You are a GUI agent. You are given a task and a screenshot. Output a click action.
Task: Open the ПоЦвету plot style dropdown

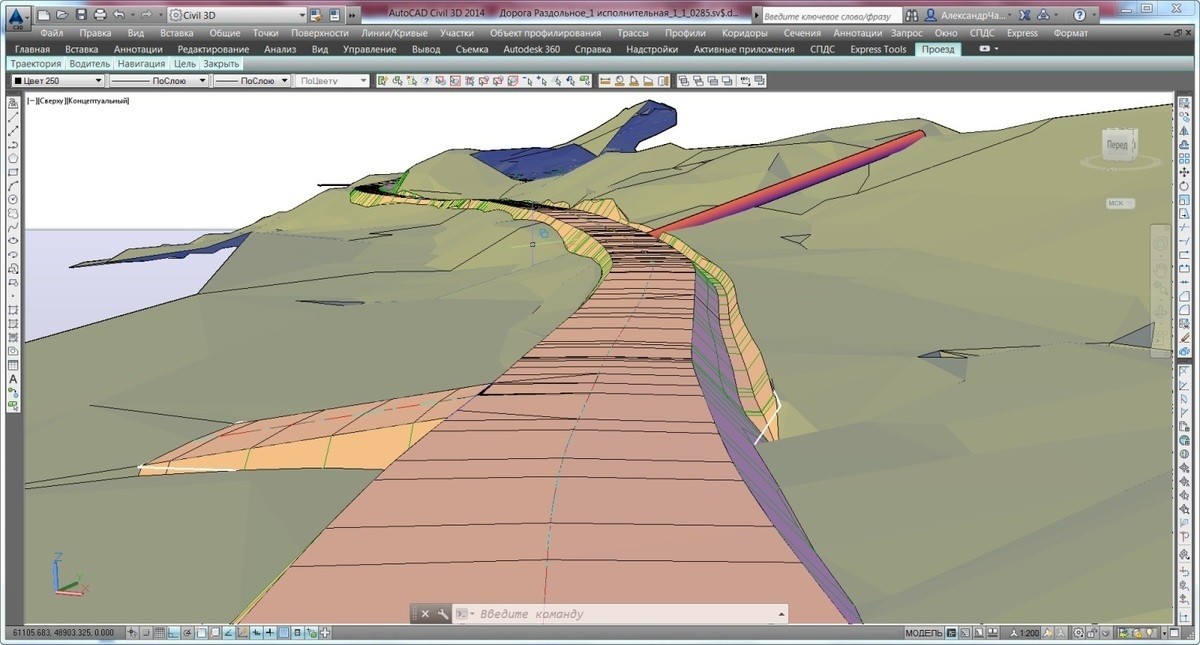pyautogui.click(x=363, y=80)
